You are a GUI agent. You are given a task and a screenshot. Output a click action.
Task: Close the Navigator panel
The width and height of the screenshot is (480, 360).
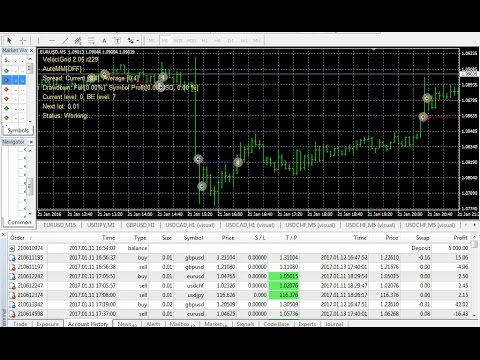[x=31, y=142]
